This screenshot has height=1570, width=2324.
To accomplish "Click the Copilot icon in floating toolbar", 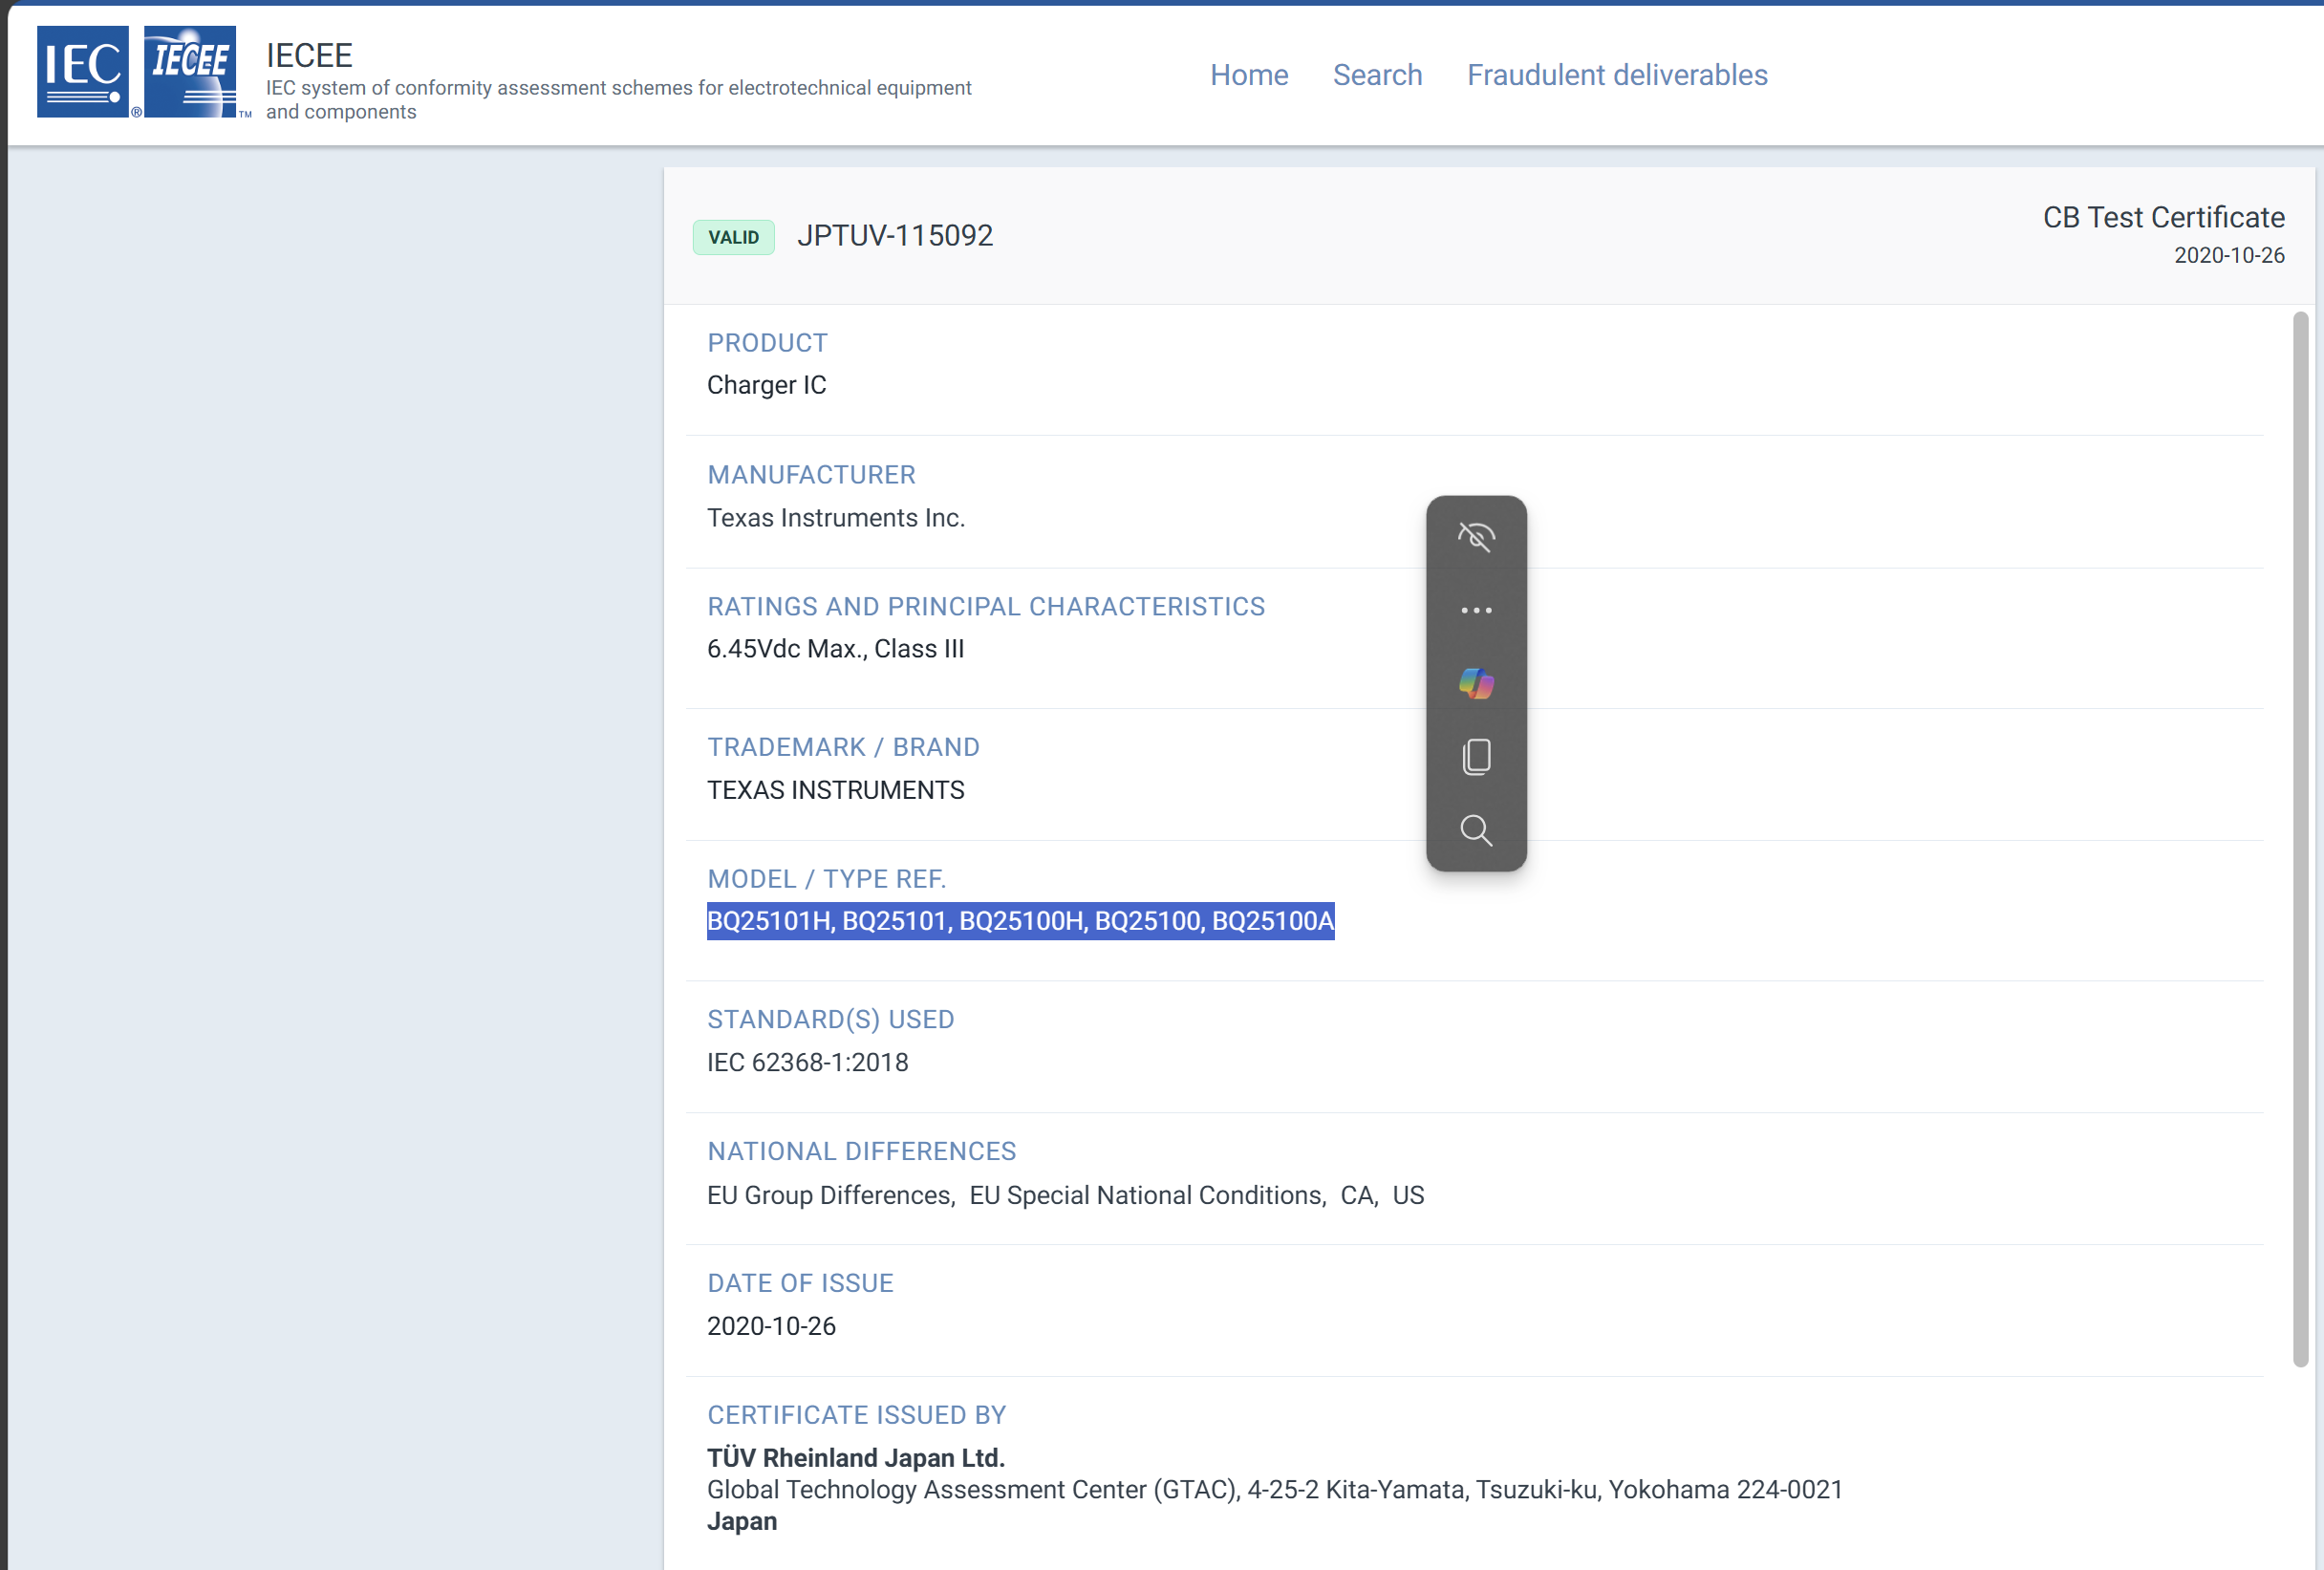I will pos(1476,684).
